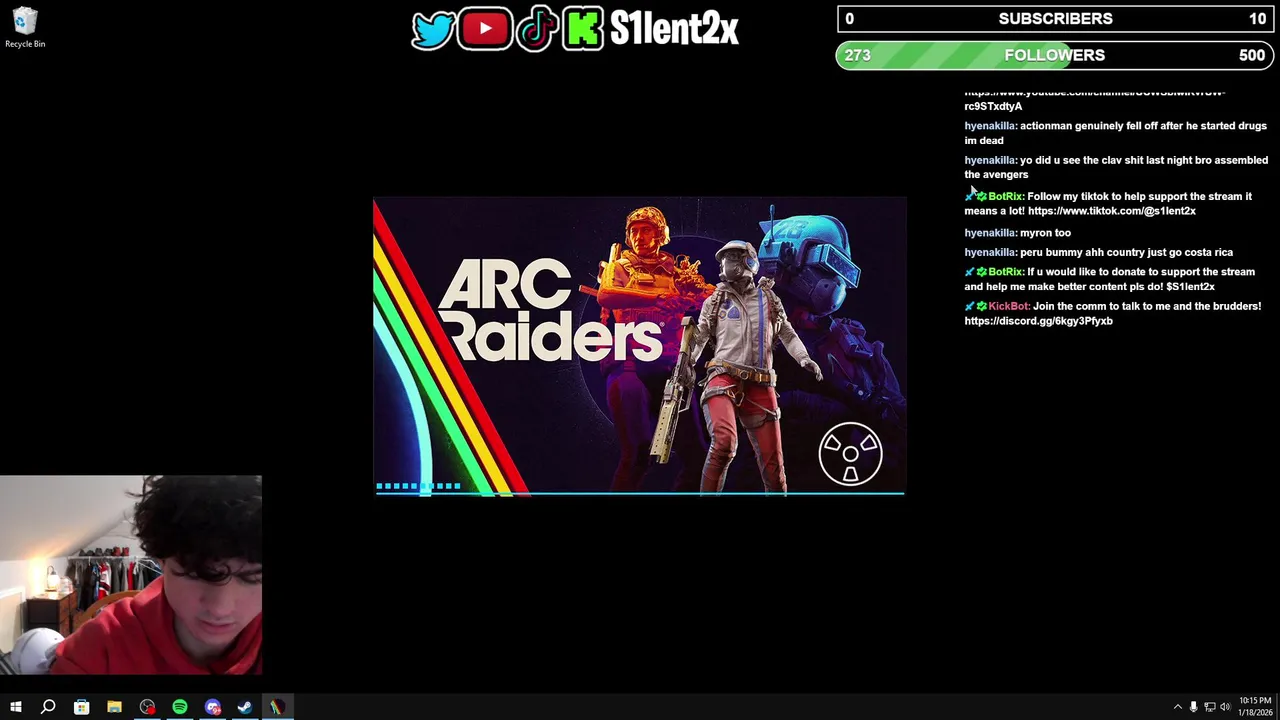Screen dimensions: 1280x720
Task: Click the webcam feed thumbnail
Action: (x=131, y=575)
